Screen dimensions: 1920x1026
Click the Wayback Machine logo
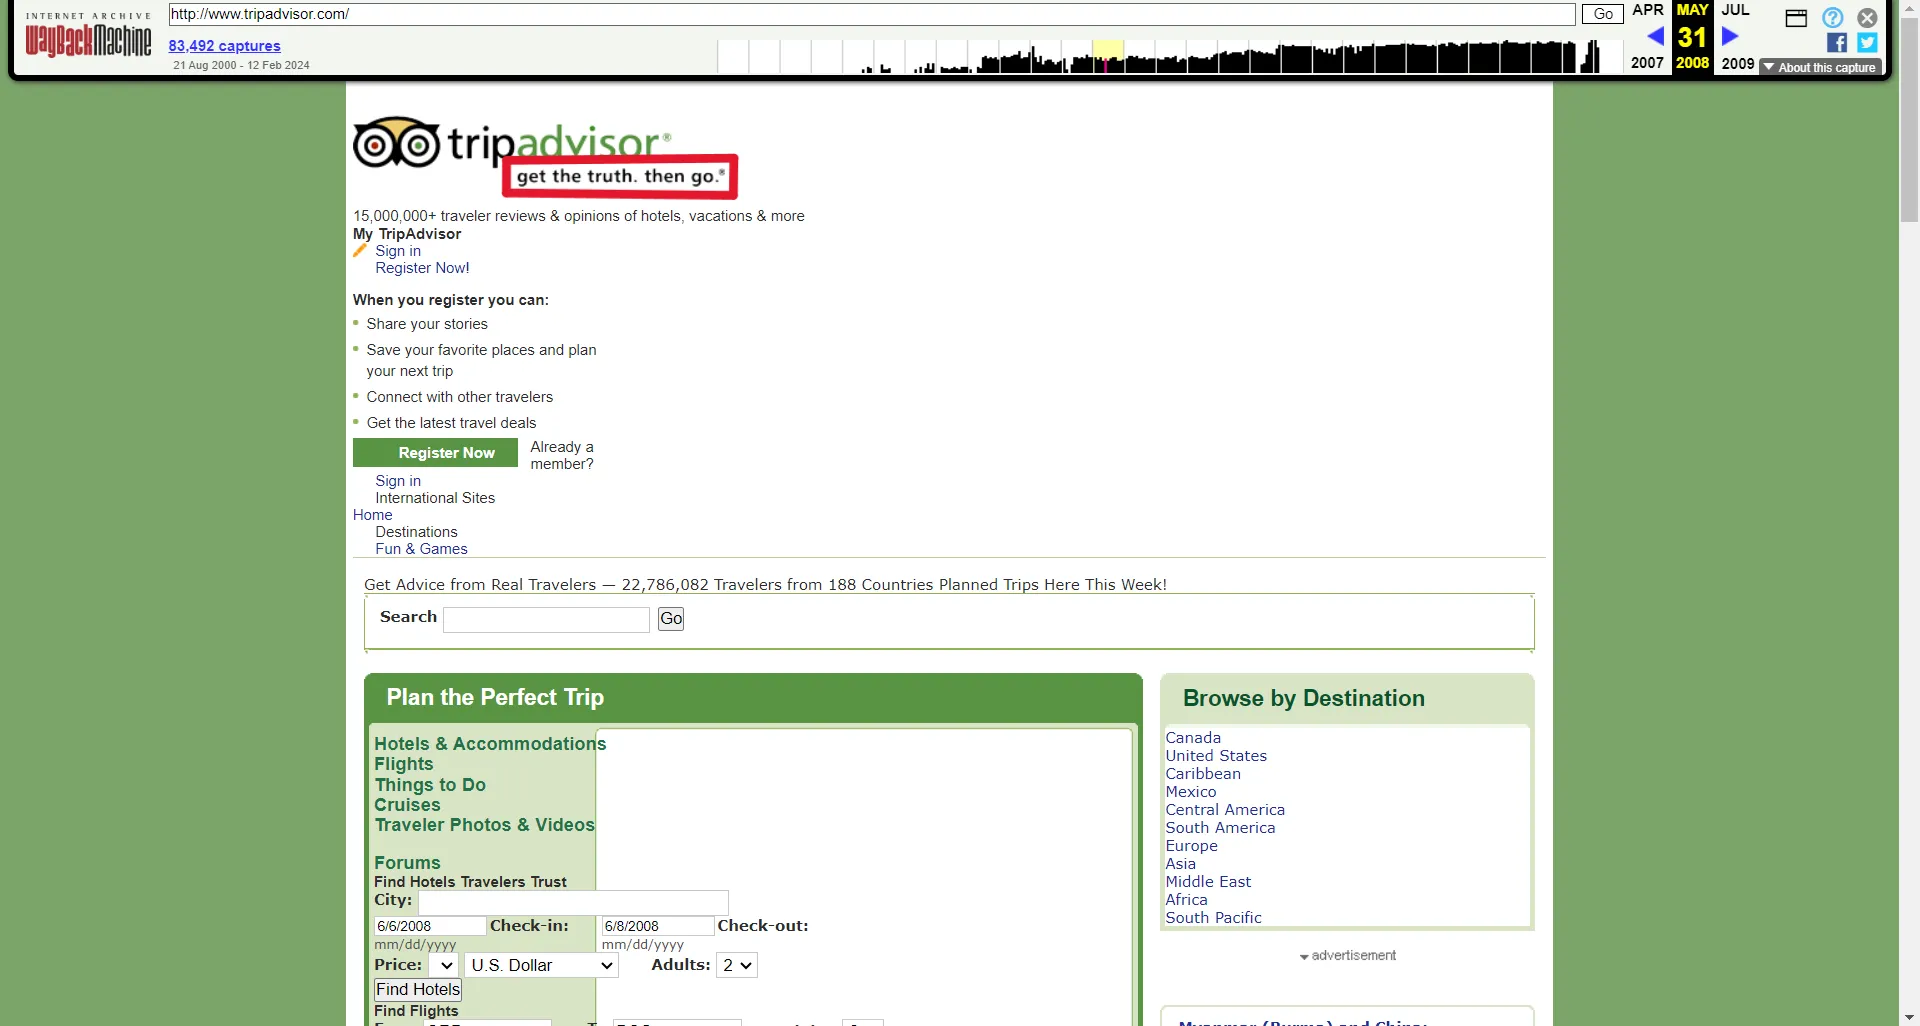tap(88, 37)
